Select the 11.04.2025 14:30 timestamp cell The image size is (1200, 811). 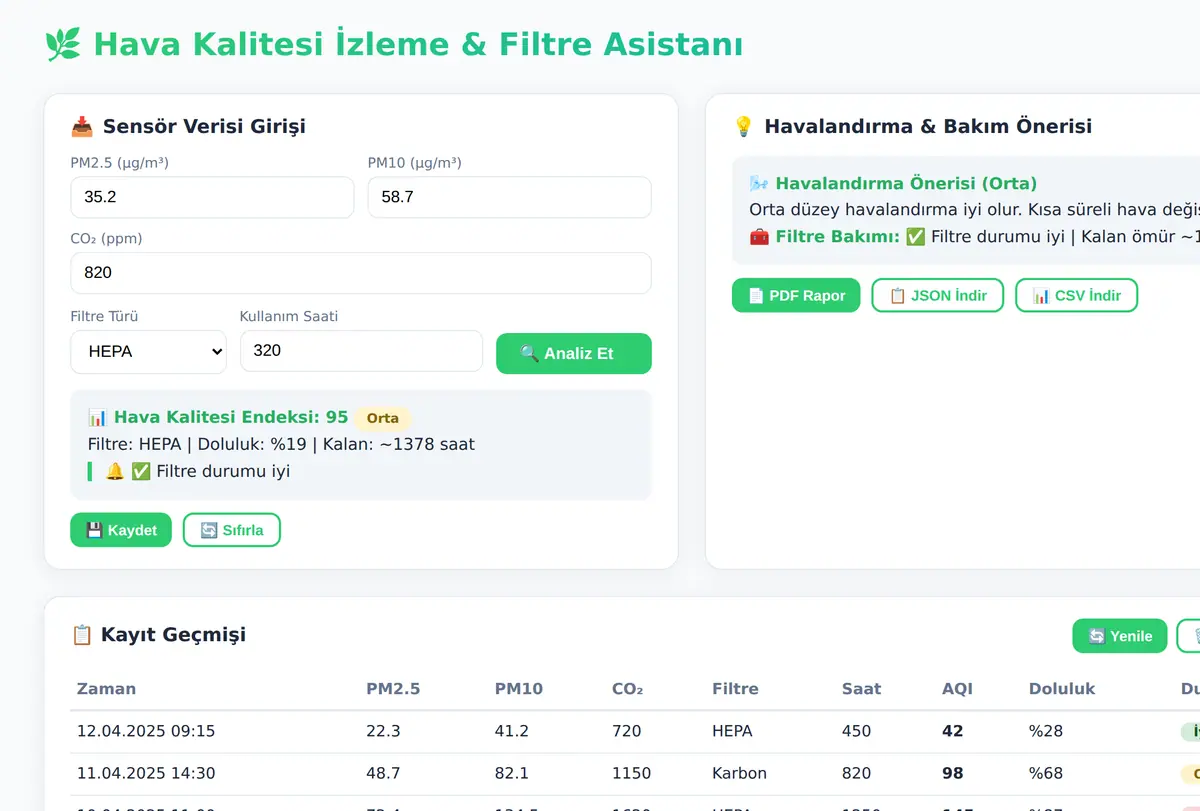(146, 773)
